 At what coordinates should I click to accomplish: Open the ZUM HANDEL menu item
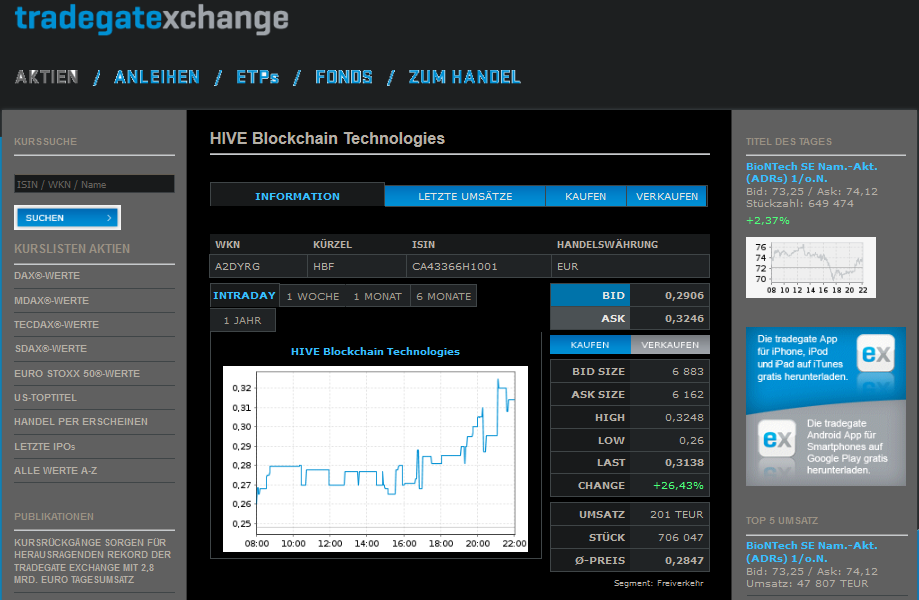[464, 77]
